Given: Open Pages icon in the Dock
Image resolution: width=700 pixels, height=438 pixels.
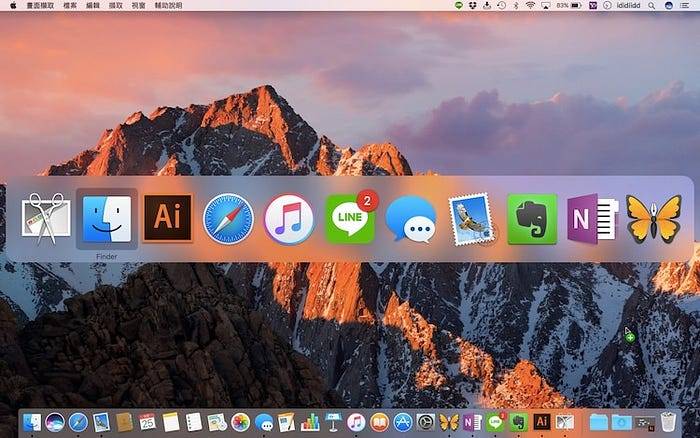Looking at the screenshot, I should 287,422.
